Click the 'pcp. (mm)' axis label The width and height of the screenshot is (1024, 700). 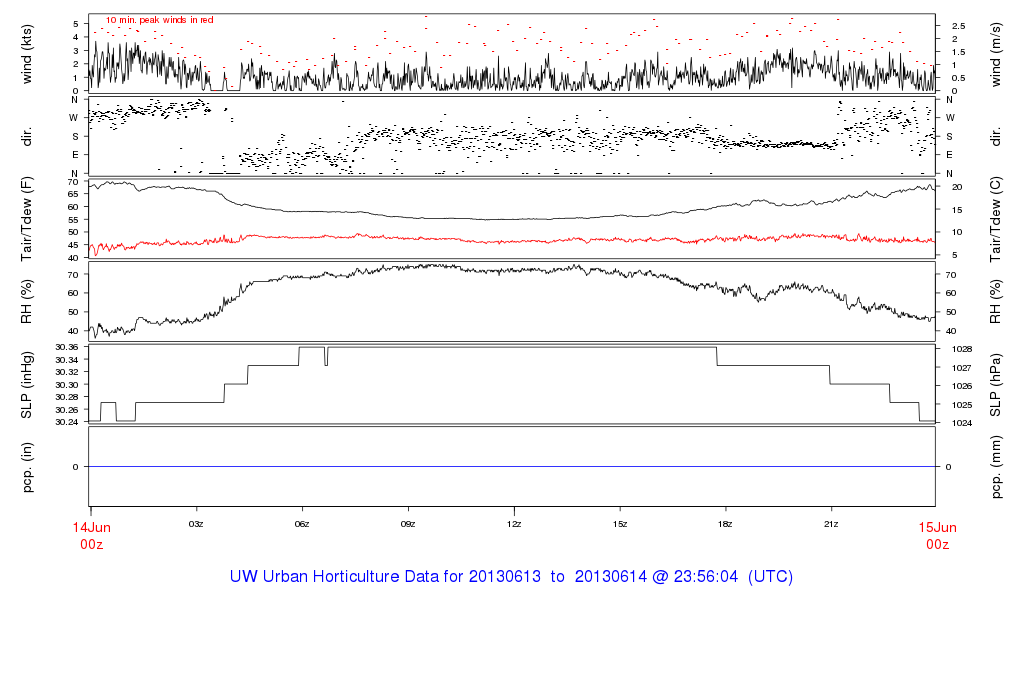995,467
